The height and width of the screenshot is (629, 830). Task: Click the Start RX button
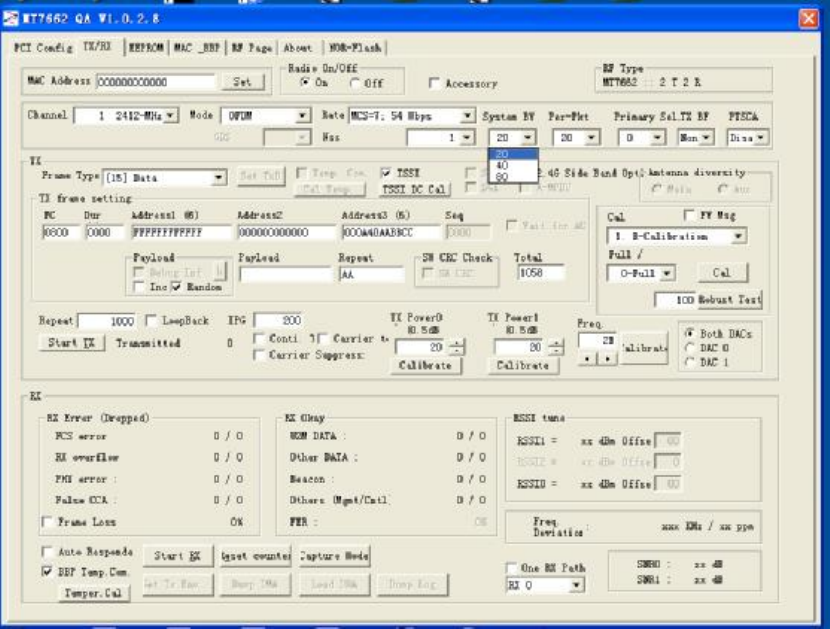click(177, 556)
